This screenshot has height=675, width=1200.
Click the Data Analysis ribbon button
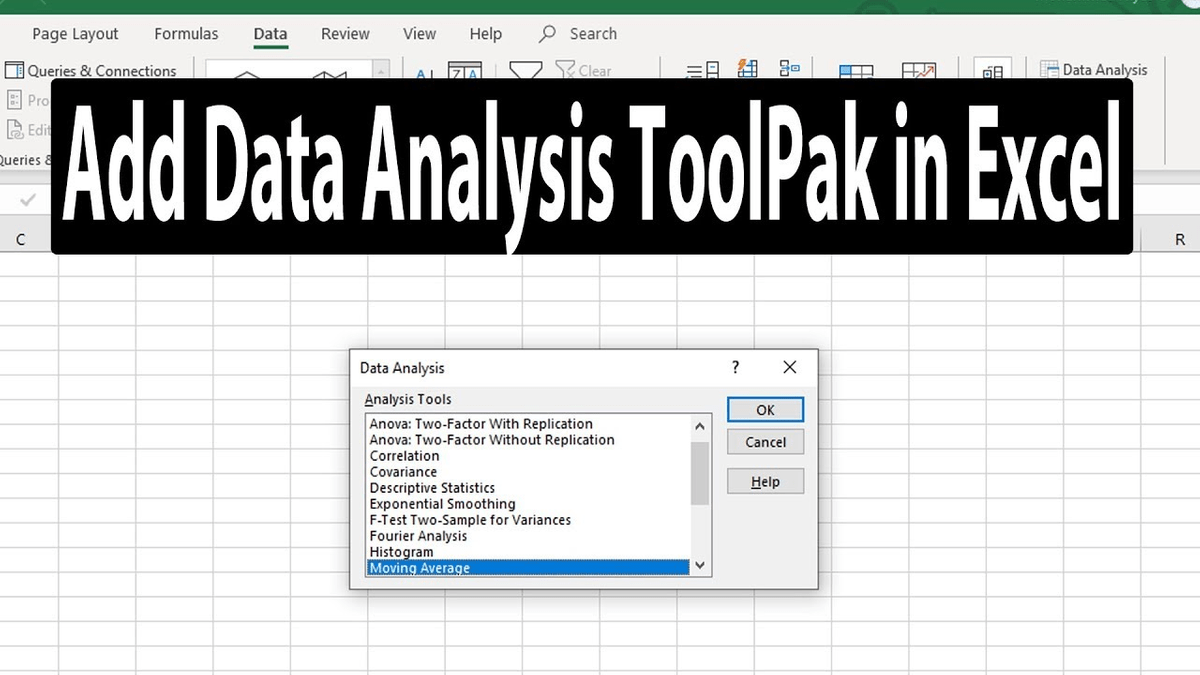coord(1095,69)
